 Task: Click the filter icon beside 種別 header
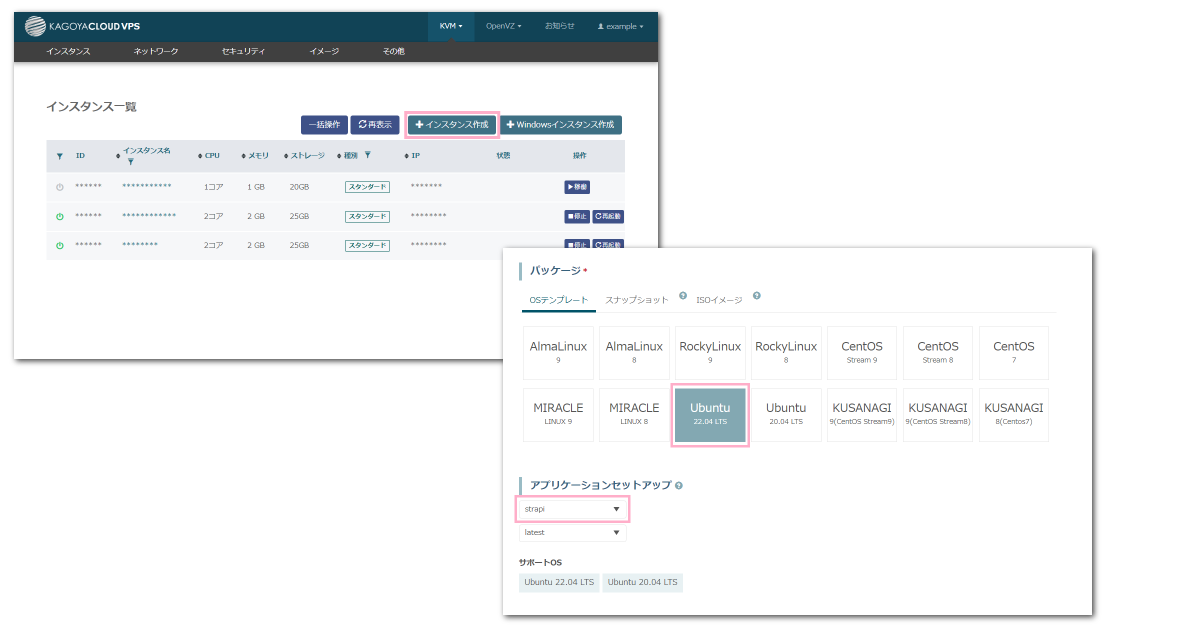(x=368, y=155)
